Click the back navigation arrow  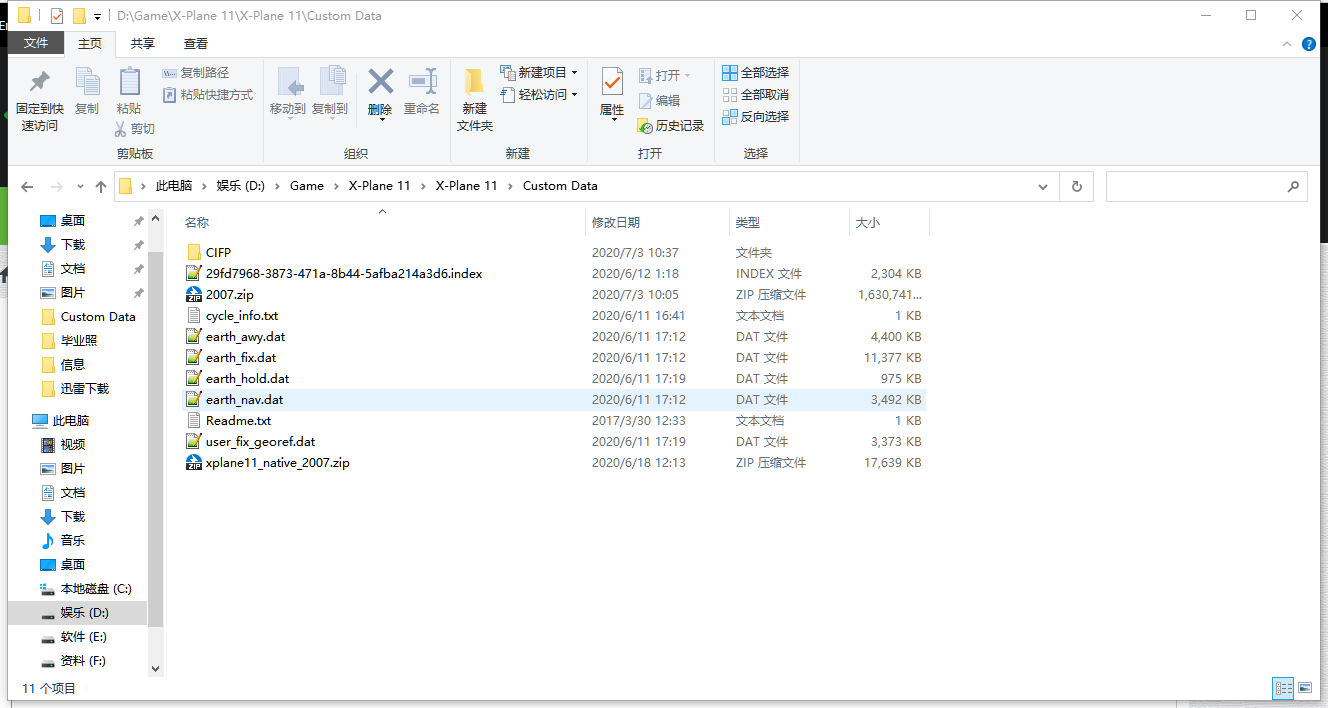(27, 187)
